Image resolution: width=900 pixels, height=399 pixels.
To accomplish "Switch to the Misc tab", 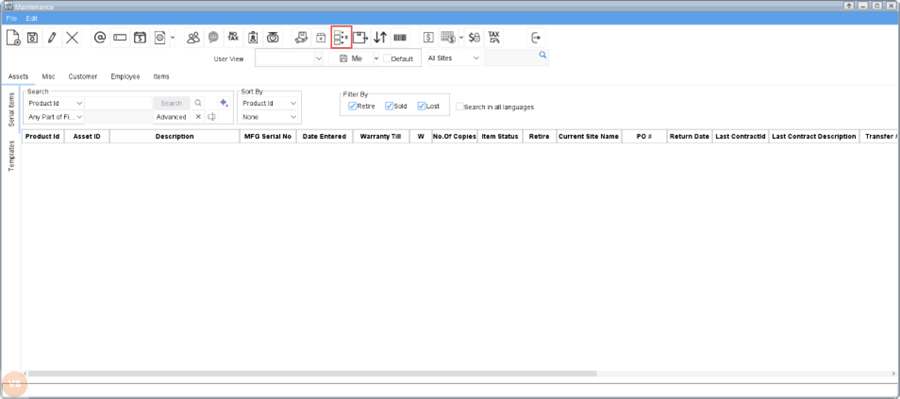I will coord(48,76).
